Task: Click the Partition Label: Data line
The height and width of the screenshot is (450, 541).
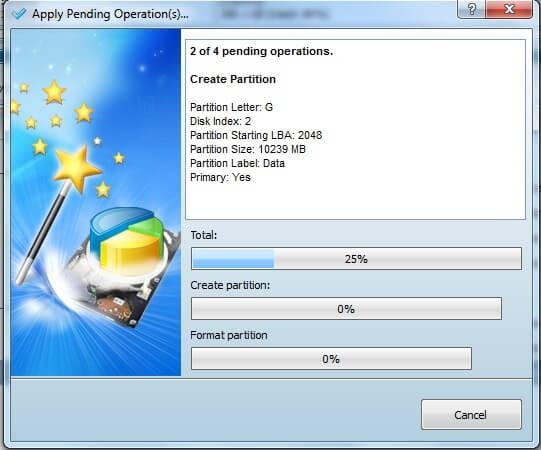Action: [237, 163]
